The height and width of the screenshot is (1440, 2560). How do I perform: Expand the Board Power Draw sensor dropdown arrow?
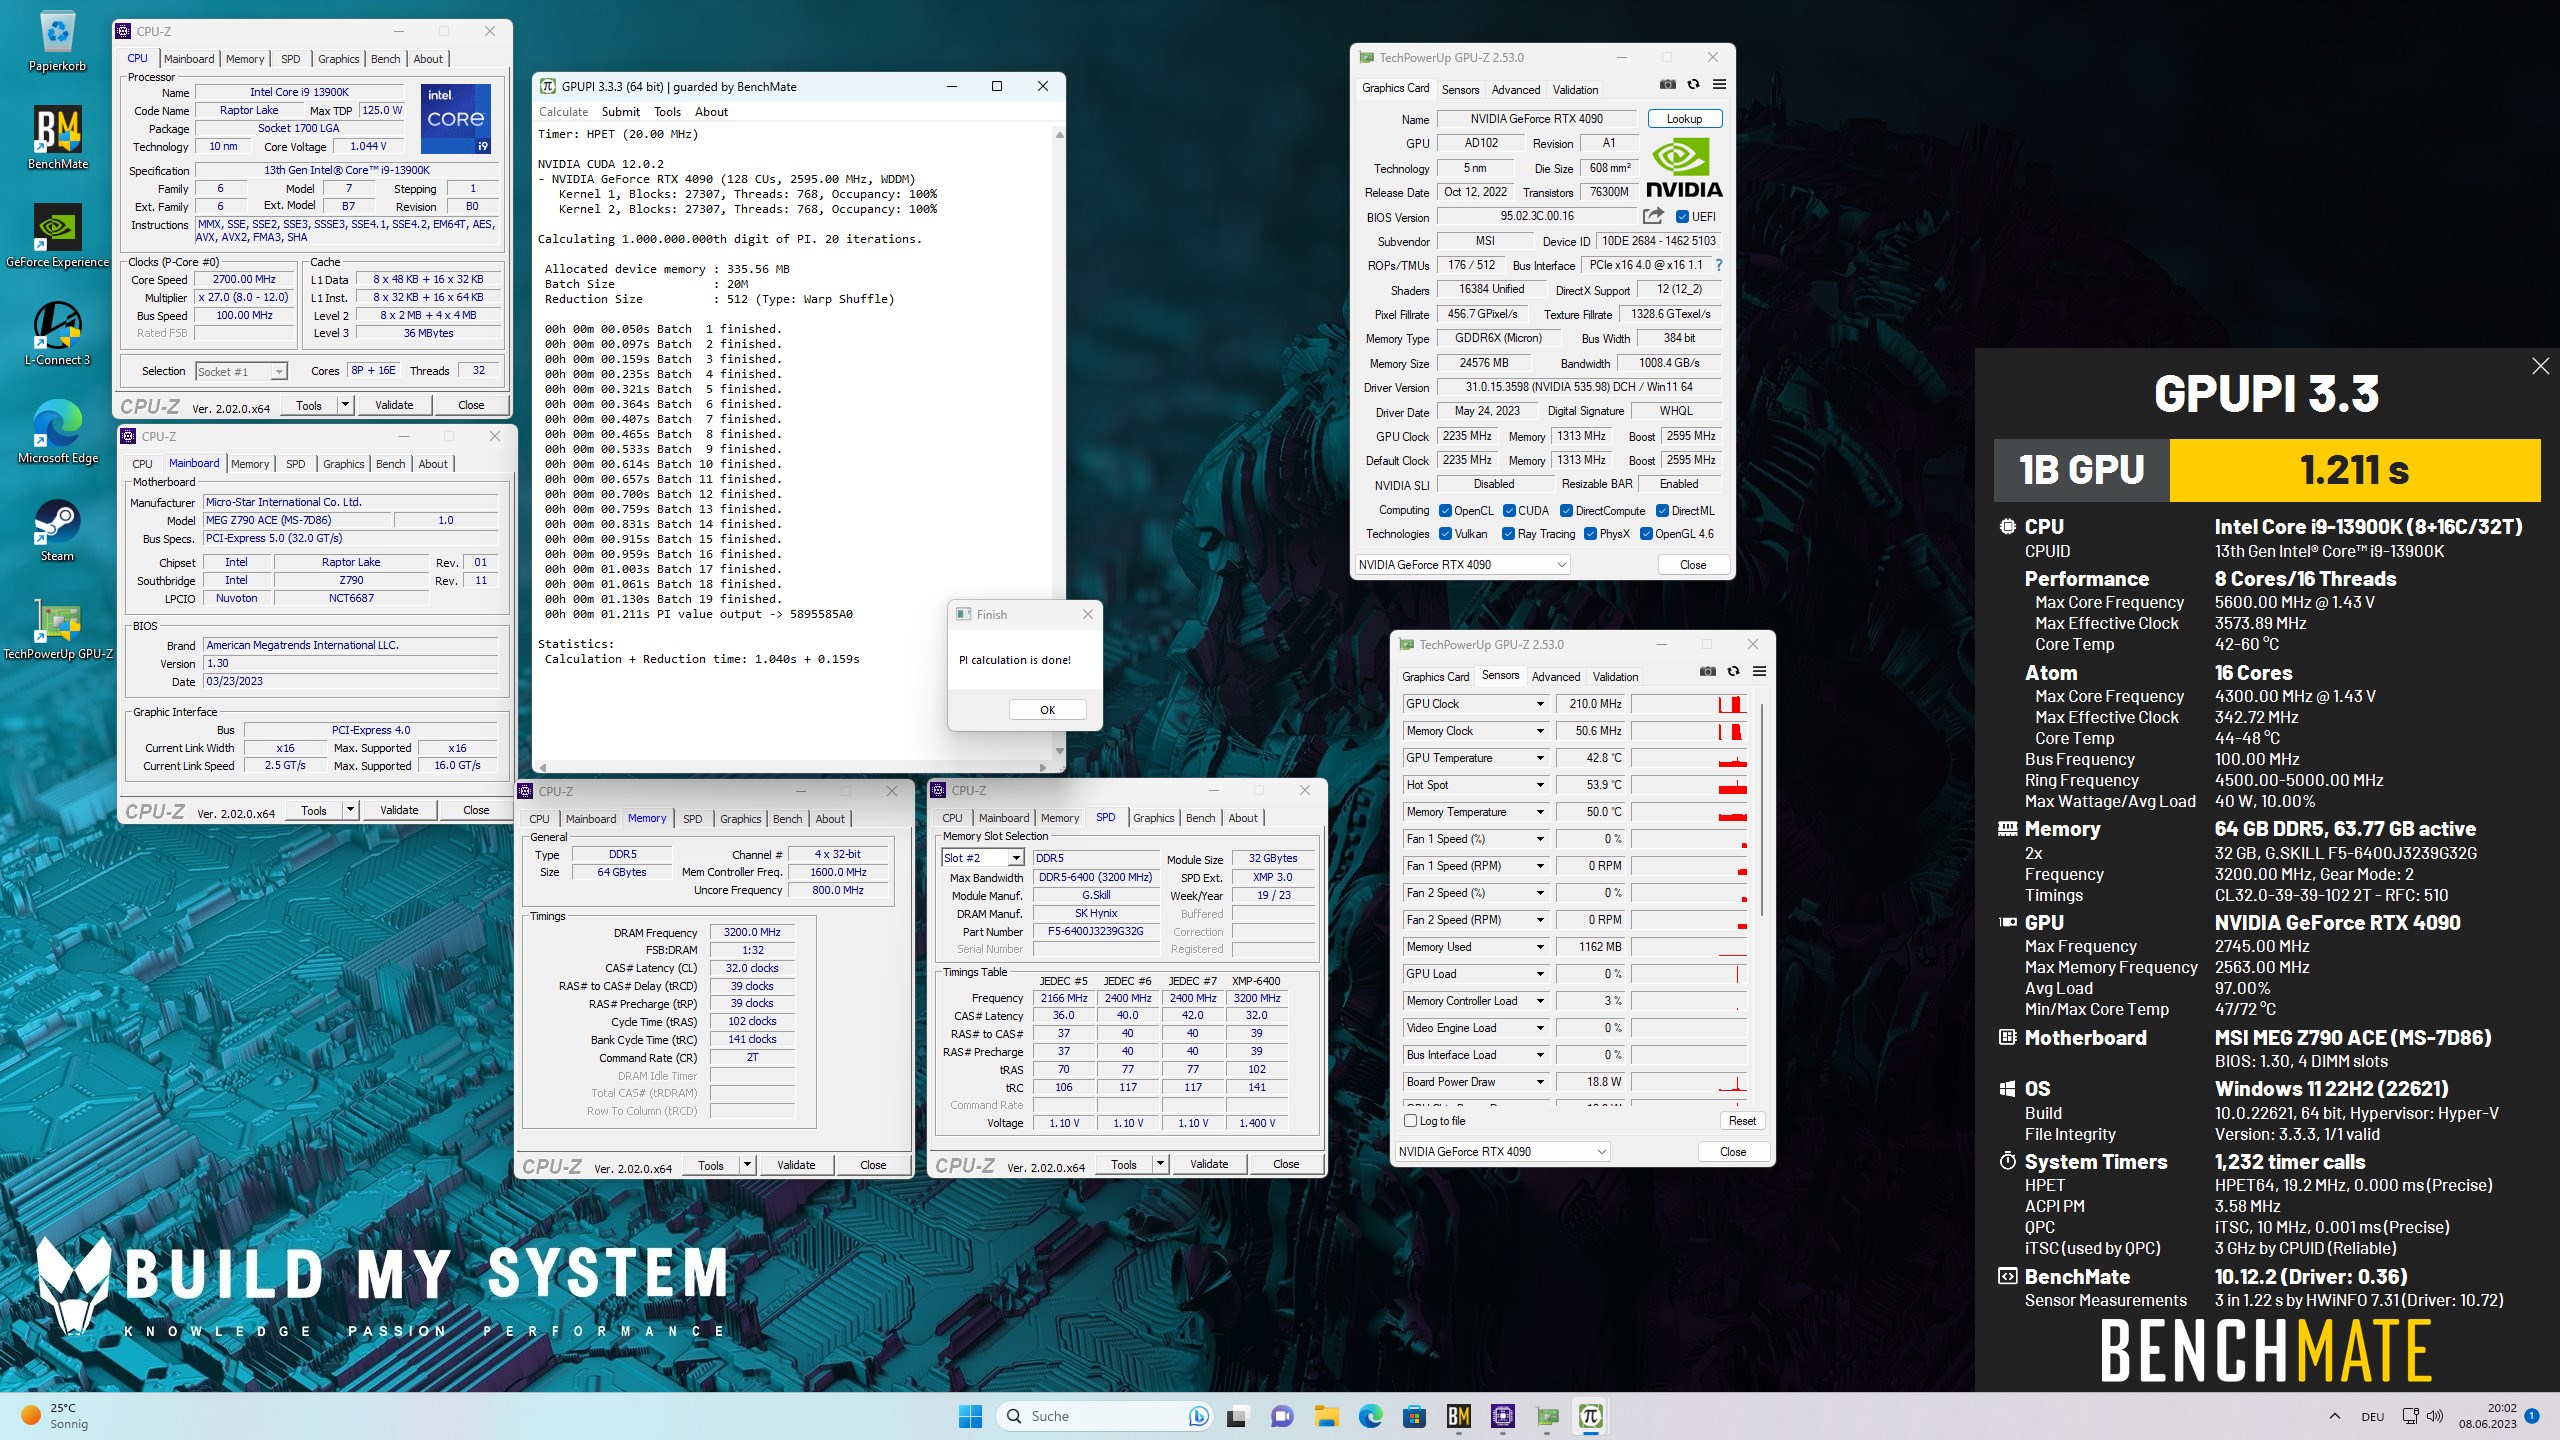[1540, 1082]
